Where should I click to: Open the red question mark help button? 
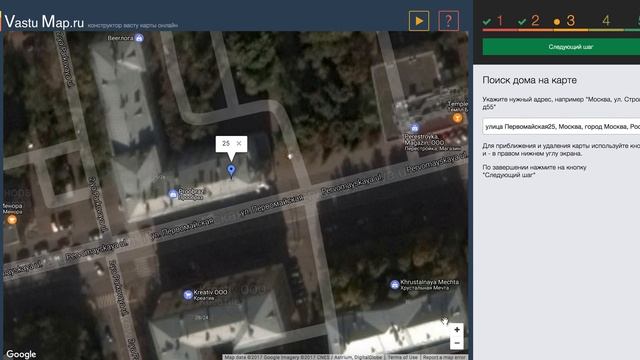(x=449, y=20)
